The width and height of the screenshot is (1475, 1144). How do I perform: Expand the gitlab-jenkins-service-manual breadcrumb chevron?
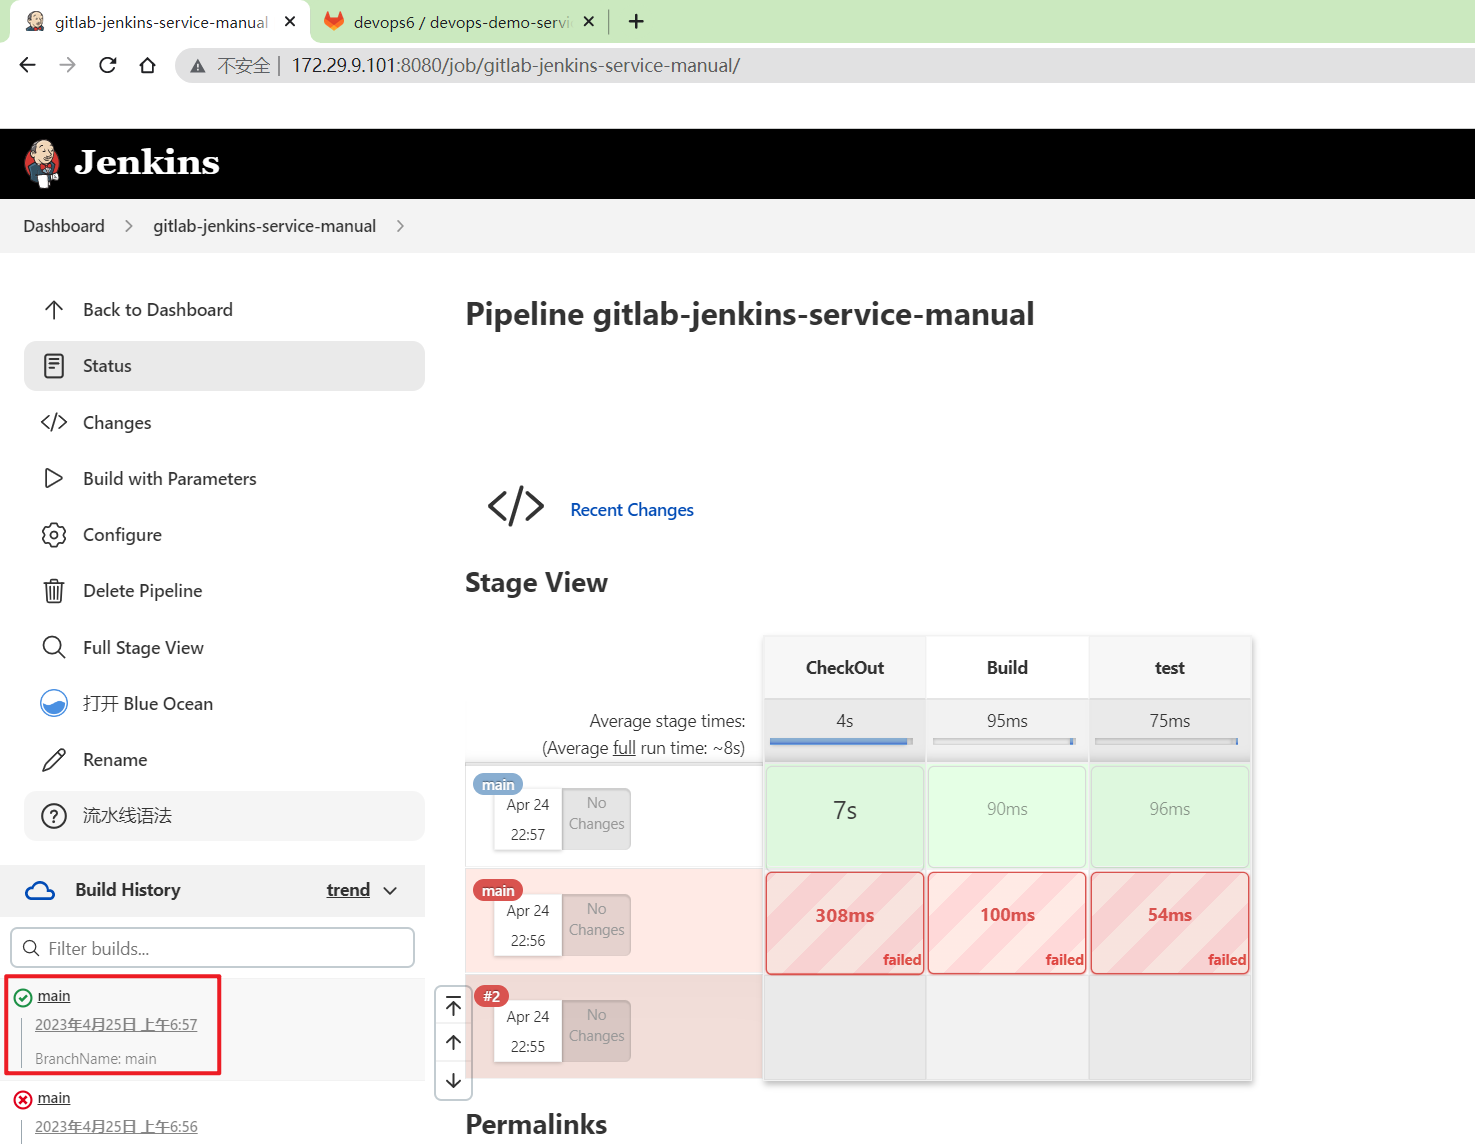click(x=400, y=226)
